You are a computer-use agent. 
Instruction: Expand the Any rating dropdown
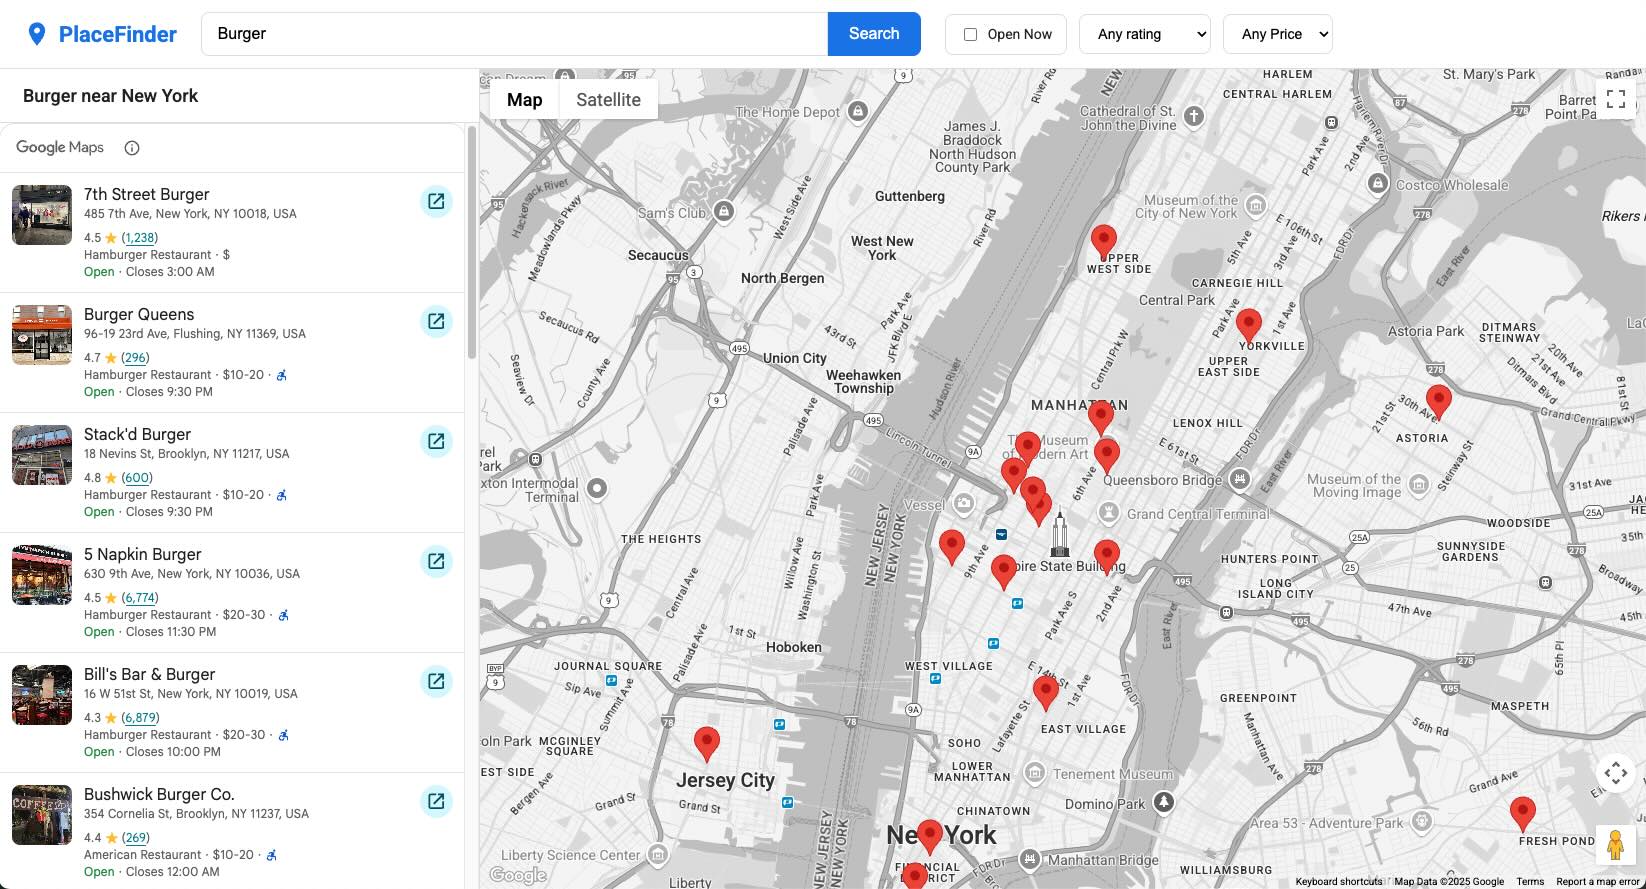click(x=1144, y=34)
